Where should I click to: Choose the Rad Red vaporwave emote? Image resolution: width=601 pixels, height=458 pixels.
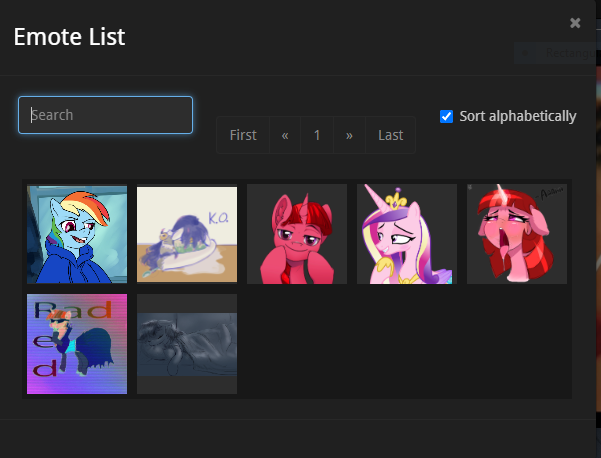[x=77, y=344]
